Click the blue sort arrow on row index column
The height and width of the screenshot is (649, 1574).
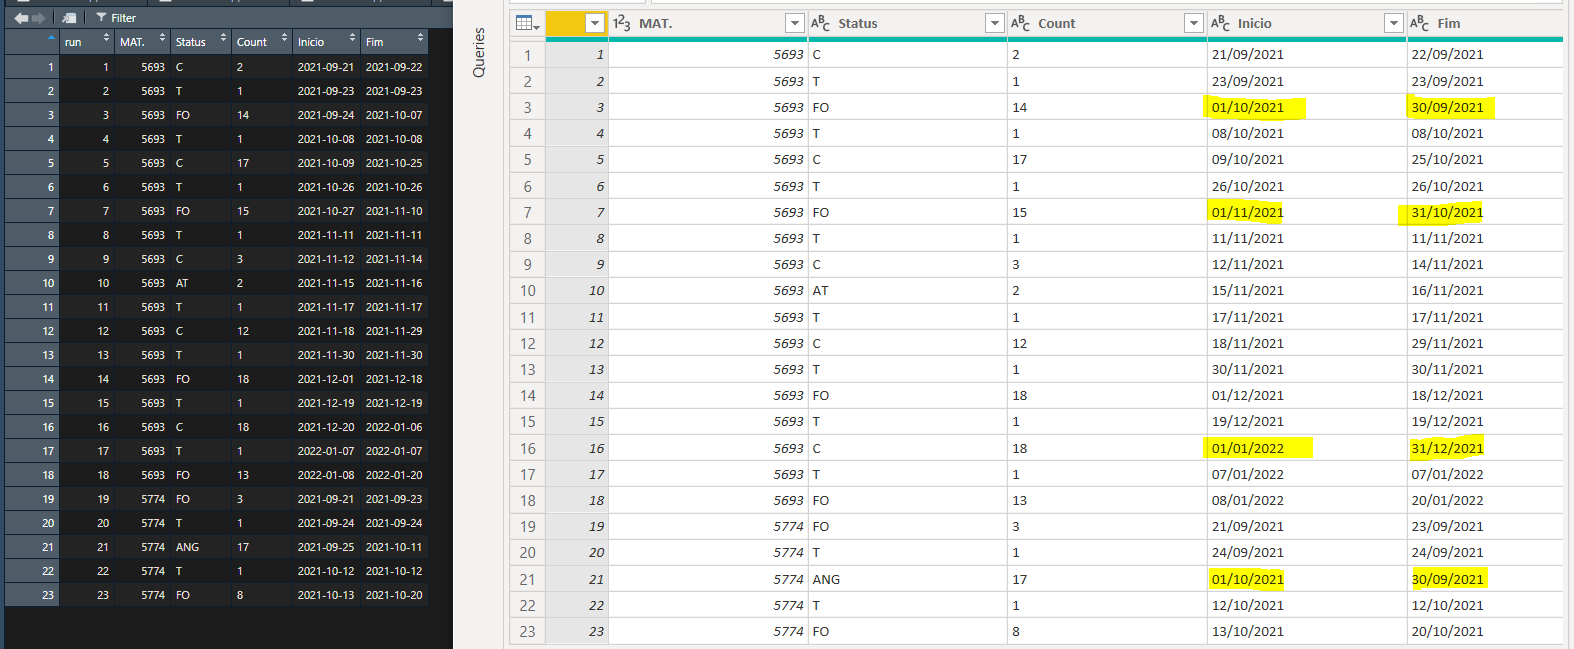click(52, 38)
